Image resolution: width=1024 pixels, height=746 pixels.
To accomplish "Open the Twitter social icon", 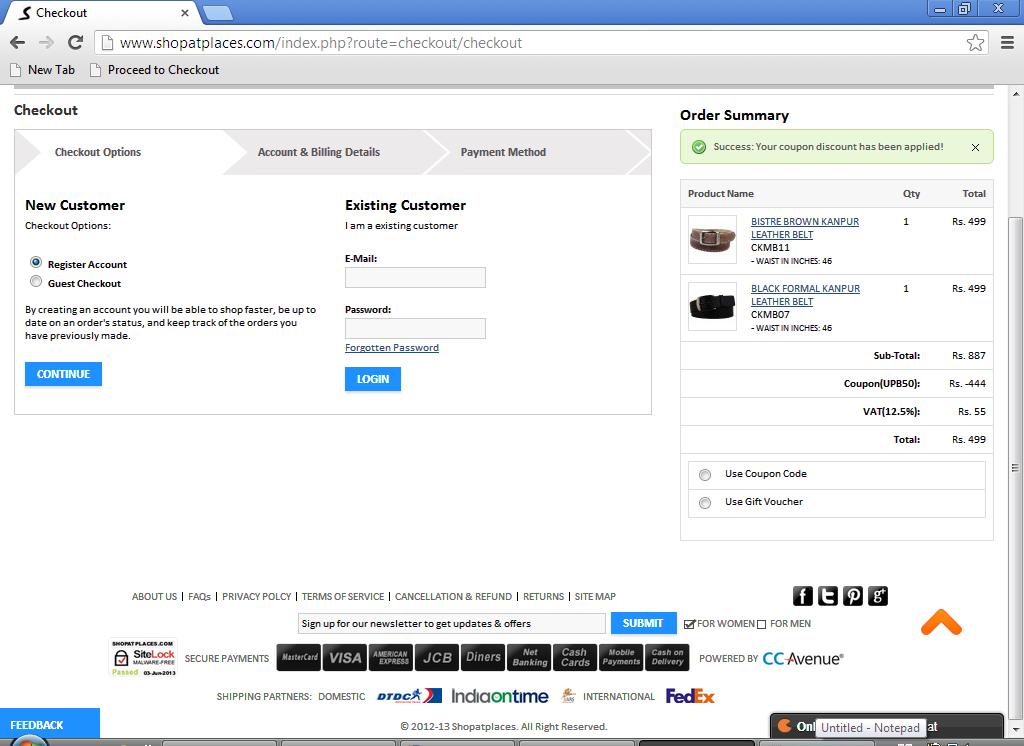I will pyautogui.click(x=828, y=596).
